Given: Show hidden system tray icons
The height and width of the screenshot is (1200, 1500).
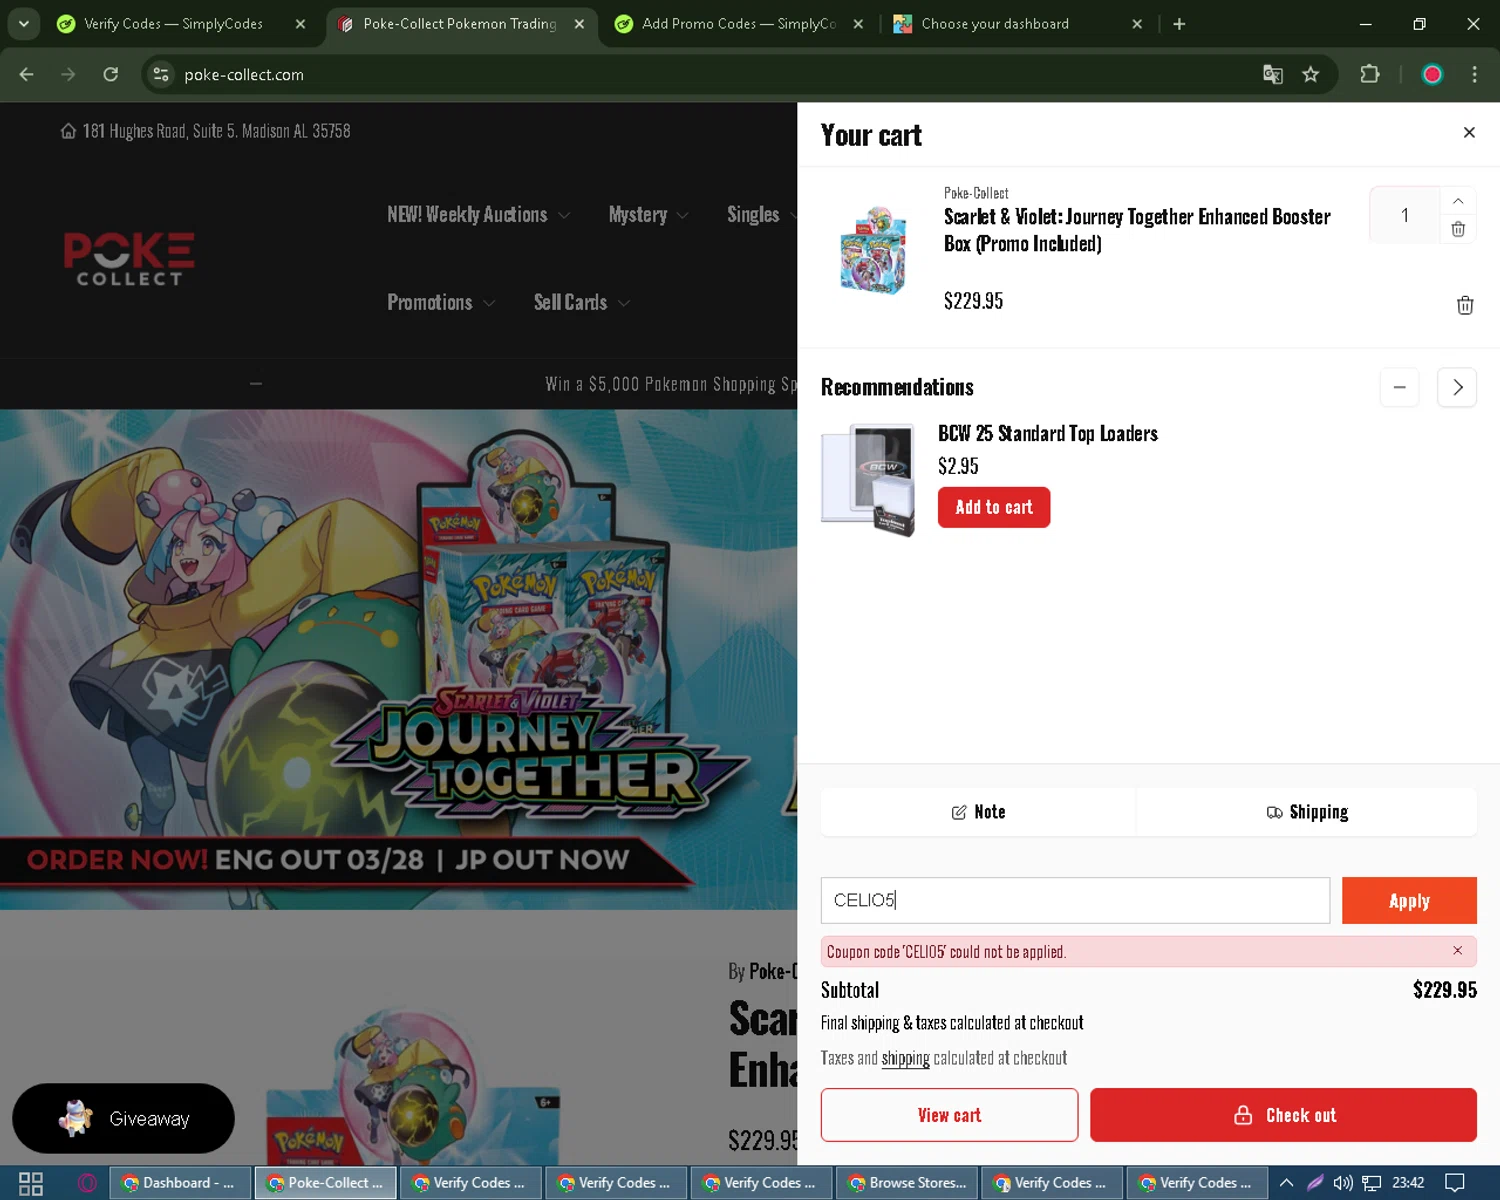Looking at the screenshot, I should tap(1286, 1183).
